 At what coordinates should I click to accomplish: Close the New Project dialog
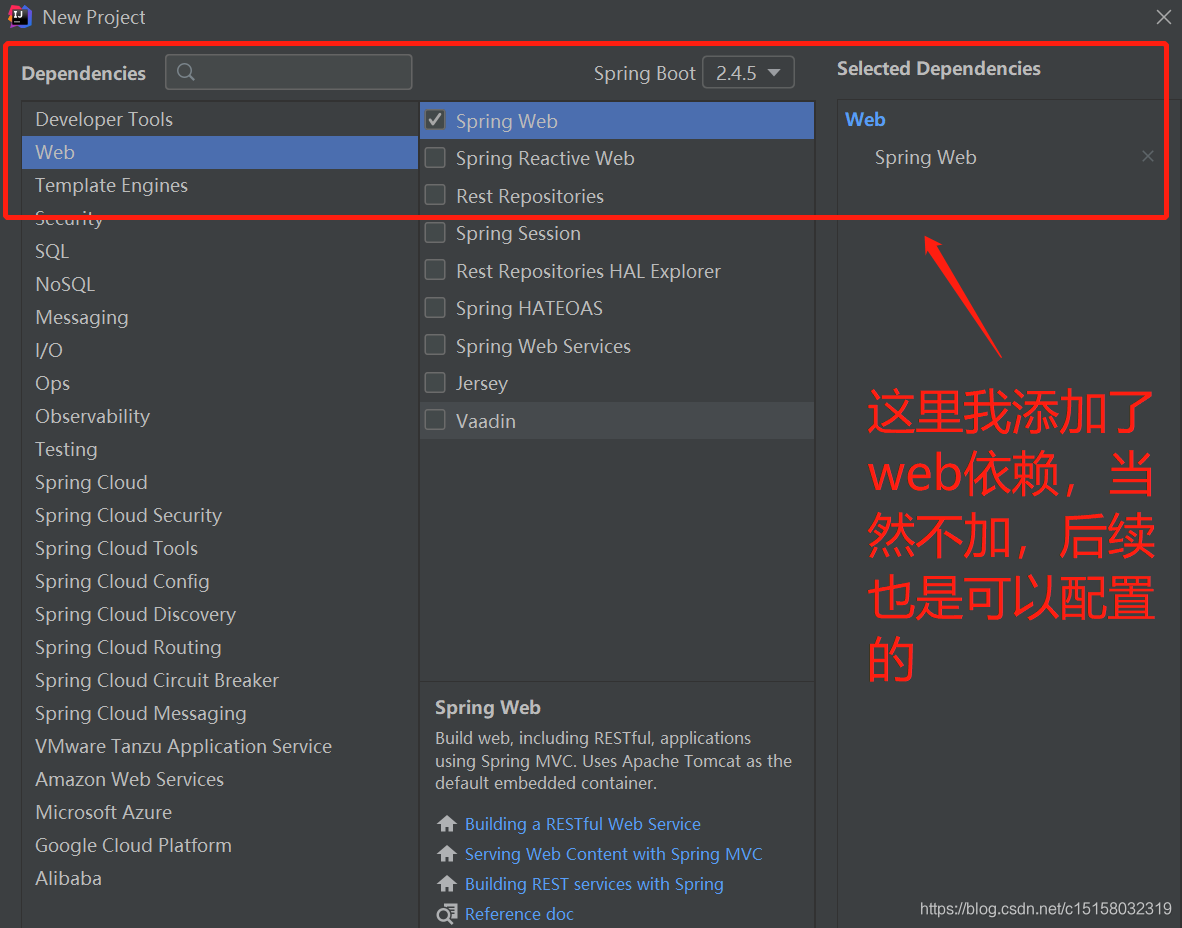(x=1163, y=17)
